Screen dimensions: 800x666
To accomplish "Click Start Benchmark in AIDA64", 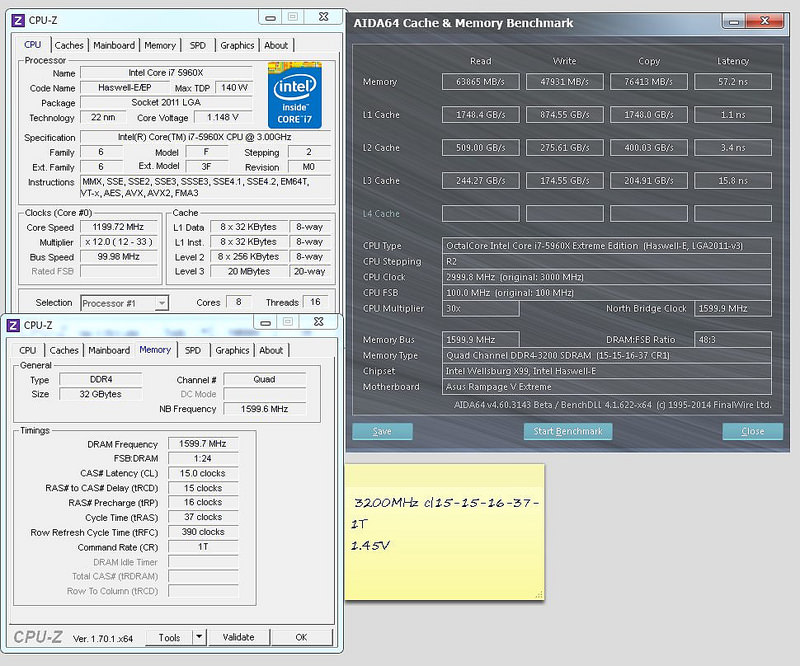I will click(x=568, y=431).
